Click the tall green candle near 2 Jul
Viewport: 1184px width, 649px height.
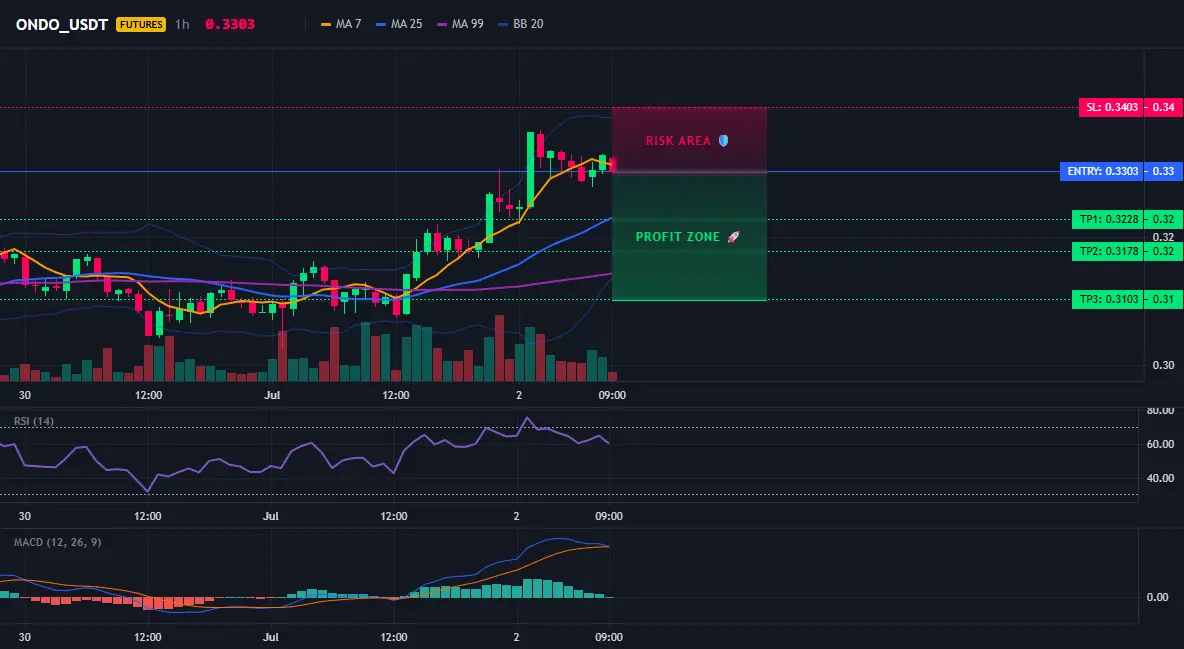(x=531, y=168)
